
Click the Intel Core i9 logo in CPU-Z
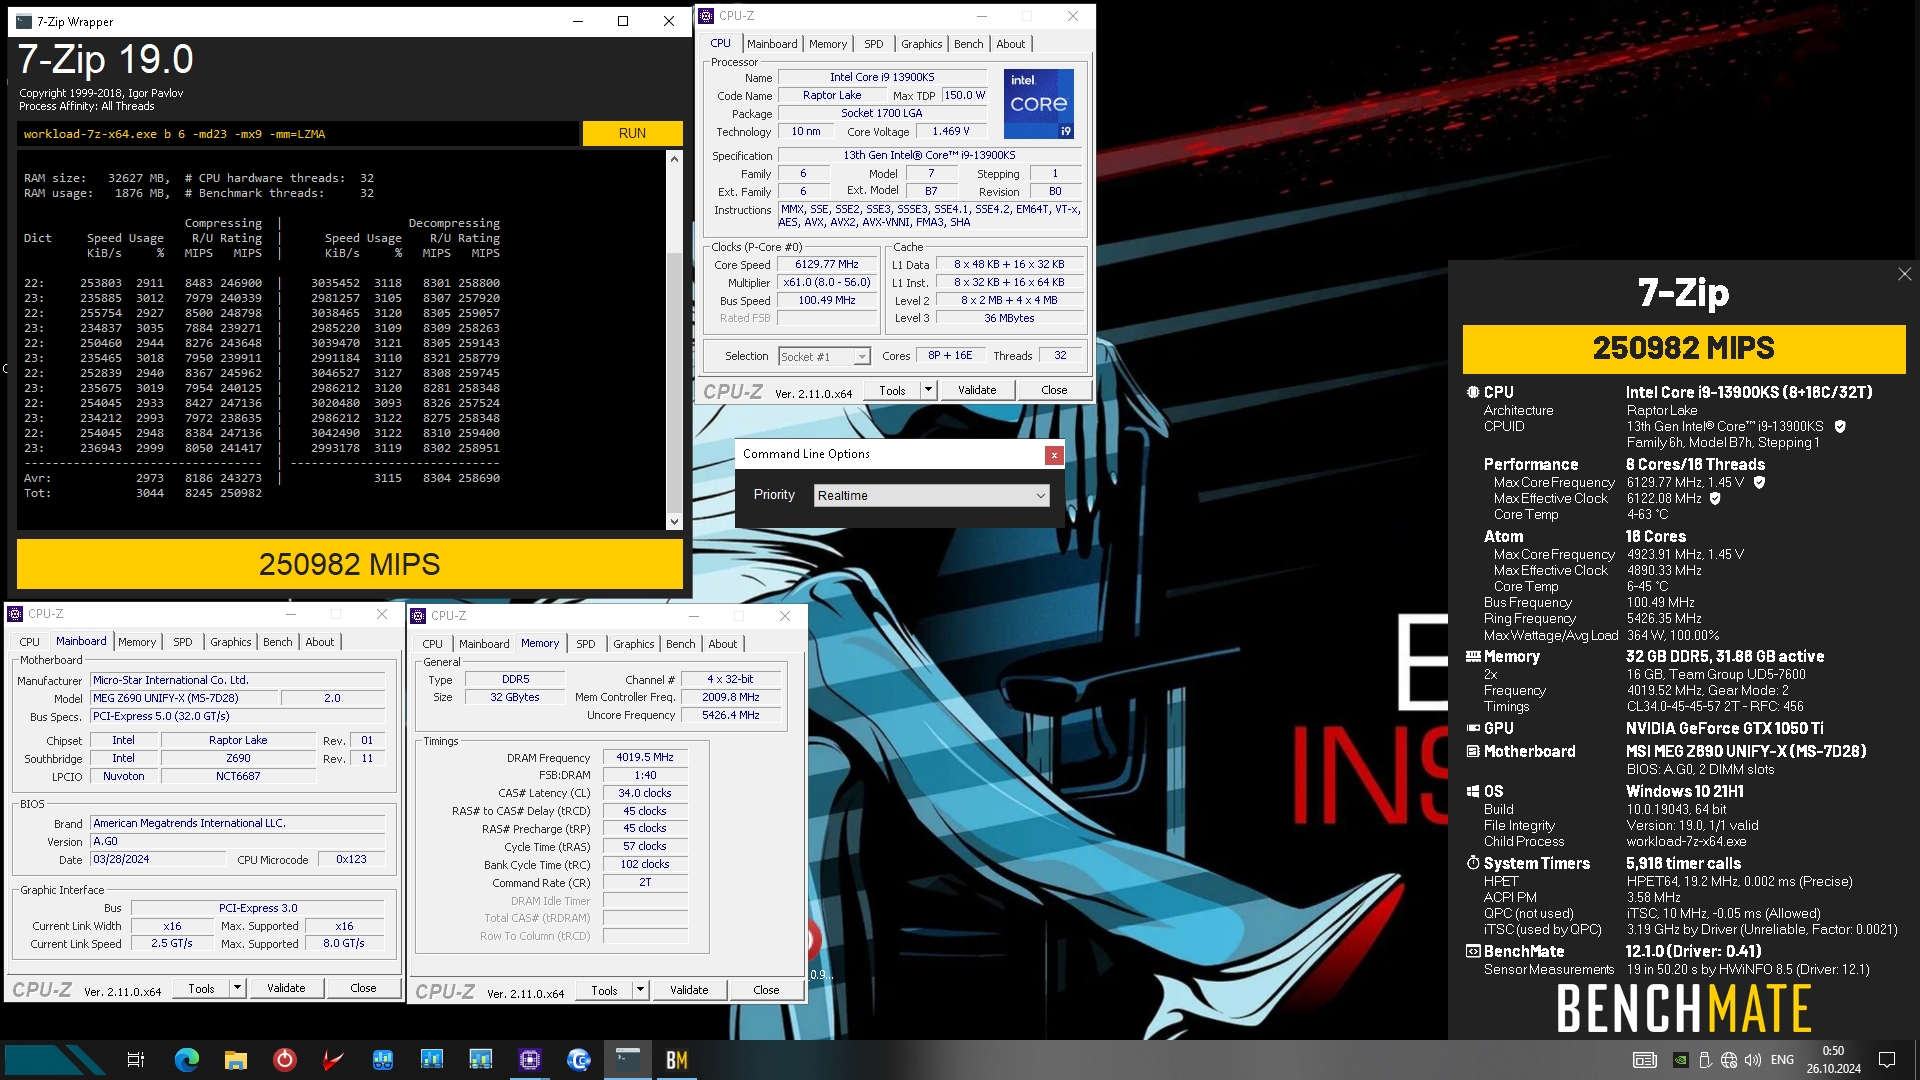(1039, 103)
